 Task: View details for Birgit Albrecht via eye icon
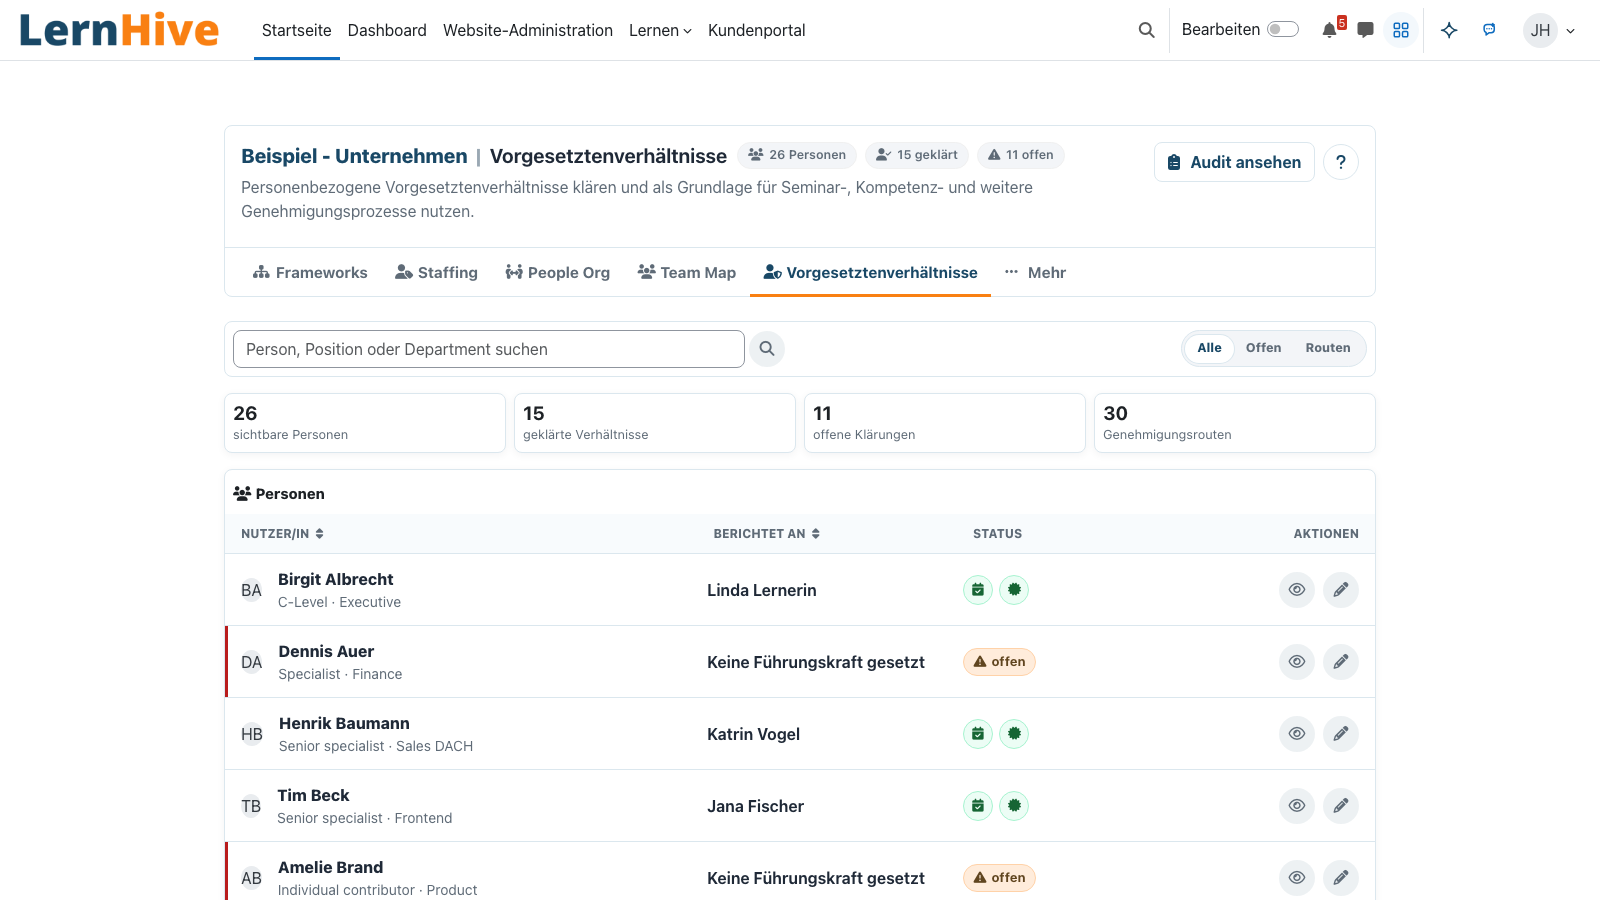pyautogui.click(x=1297, y=590)
